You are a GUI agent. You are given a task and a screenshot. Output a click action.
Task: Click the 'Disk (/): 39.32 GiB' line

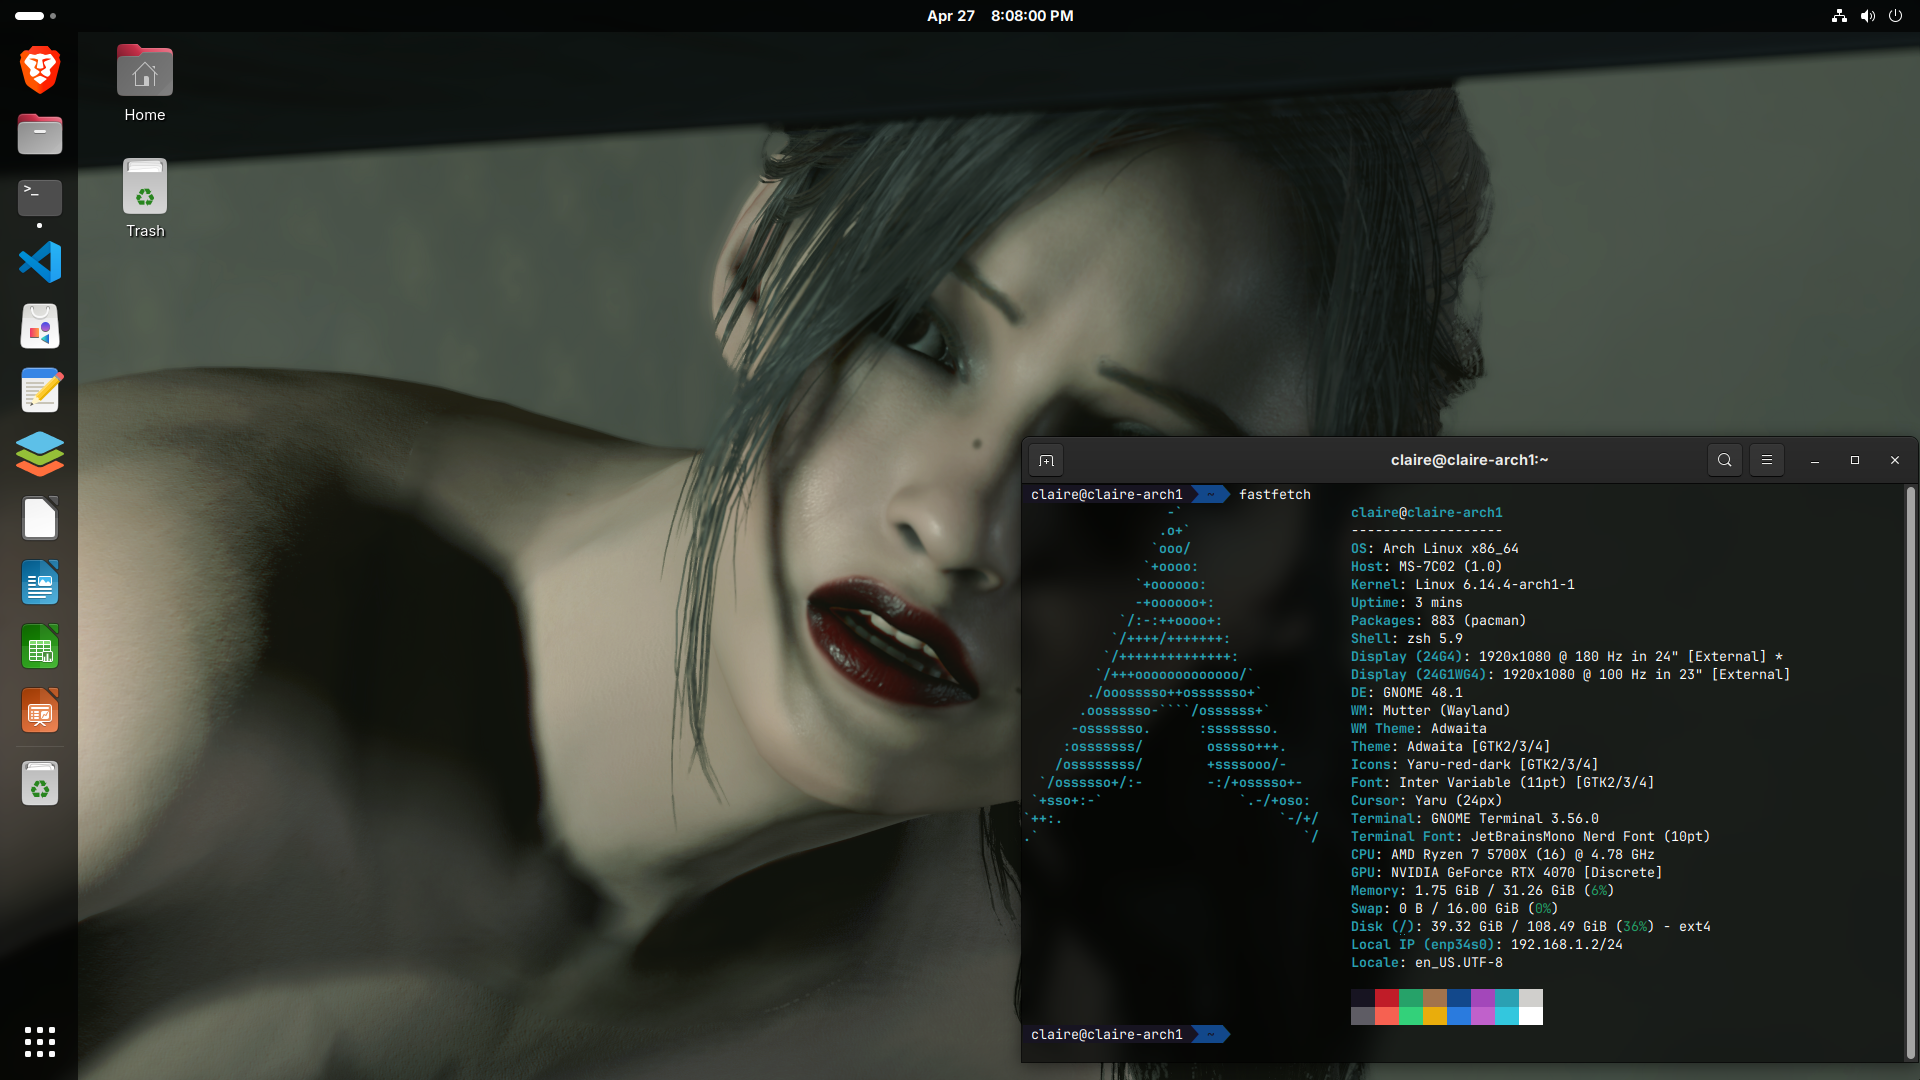tap(1531, 927)
